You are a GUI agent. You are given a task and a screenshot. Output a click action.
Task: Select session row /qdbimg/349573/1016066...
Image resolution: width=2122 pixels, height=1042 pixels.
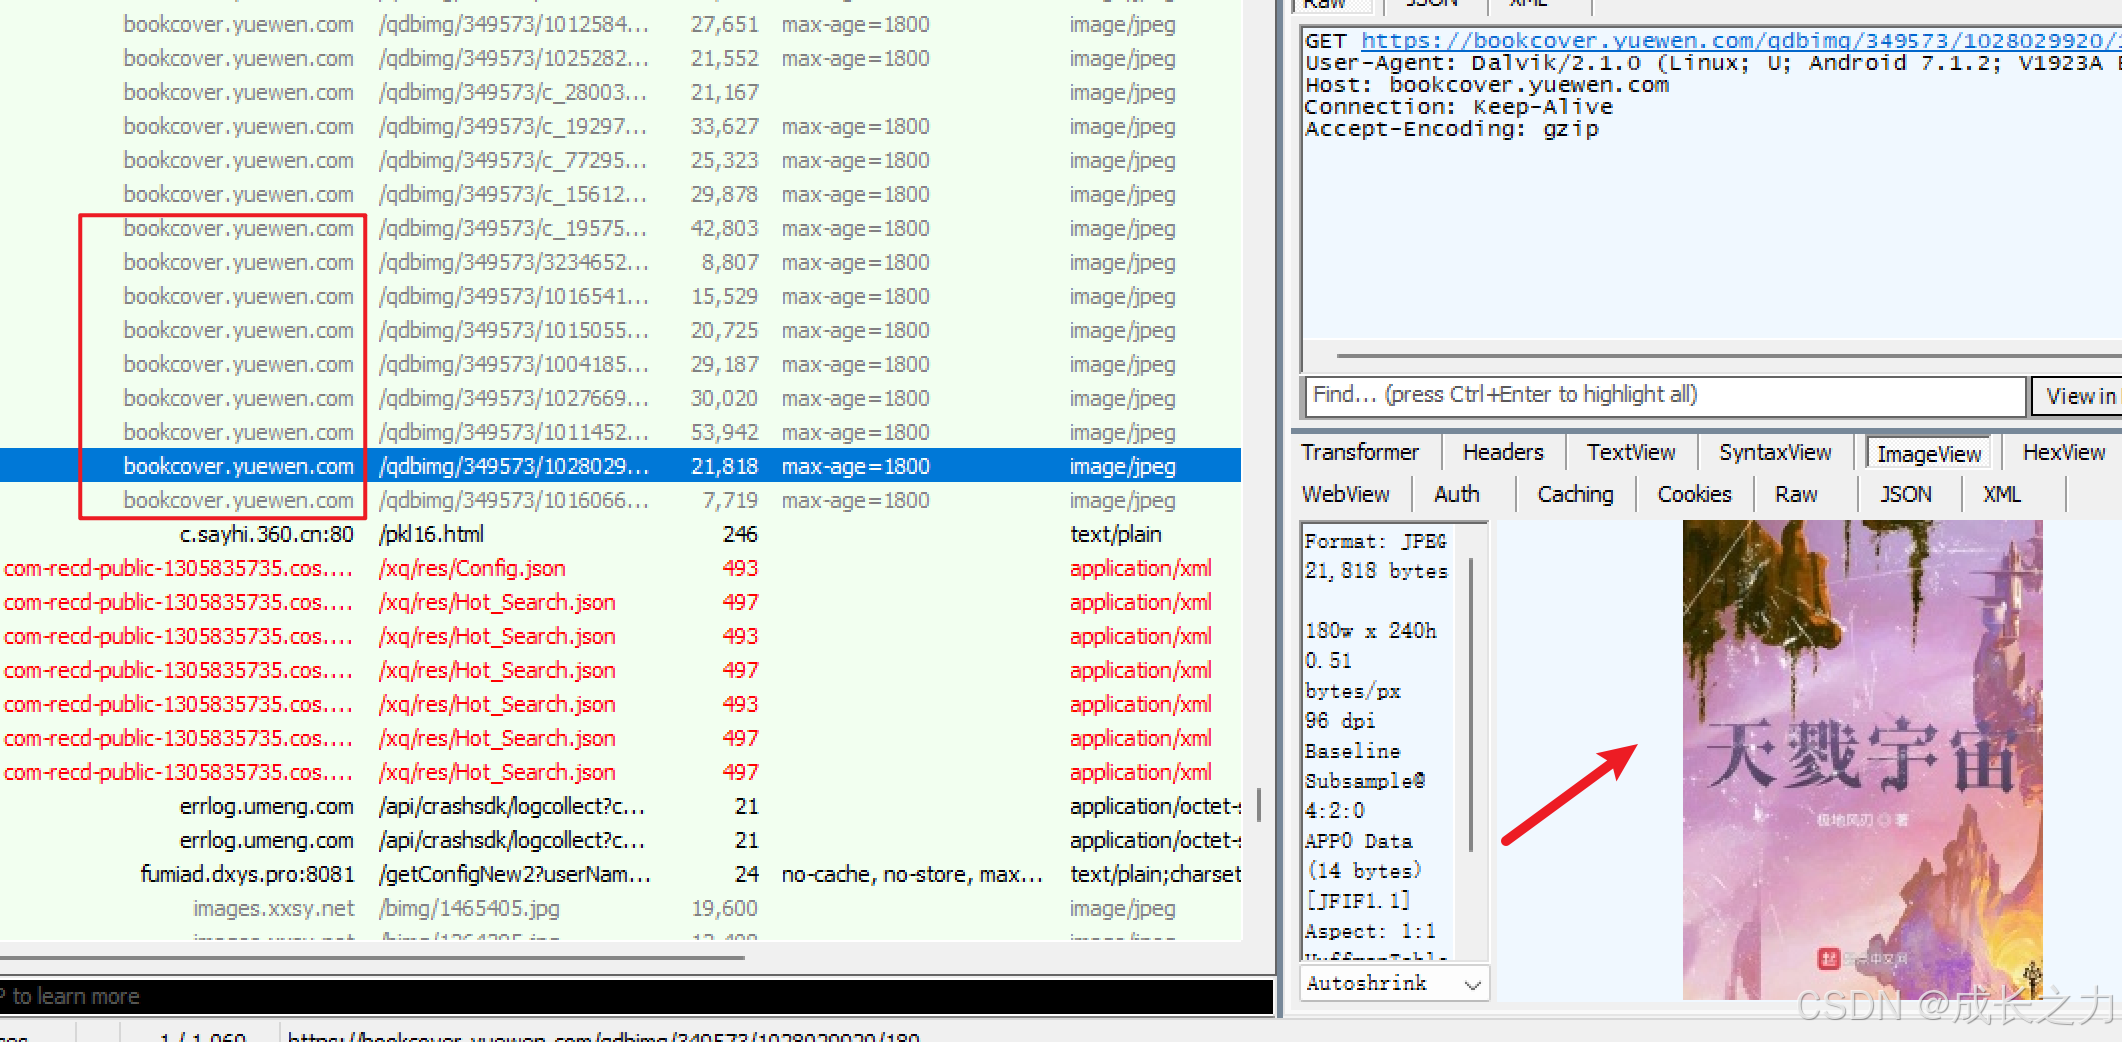click(620, 500)
